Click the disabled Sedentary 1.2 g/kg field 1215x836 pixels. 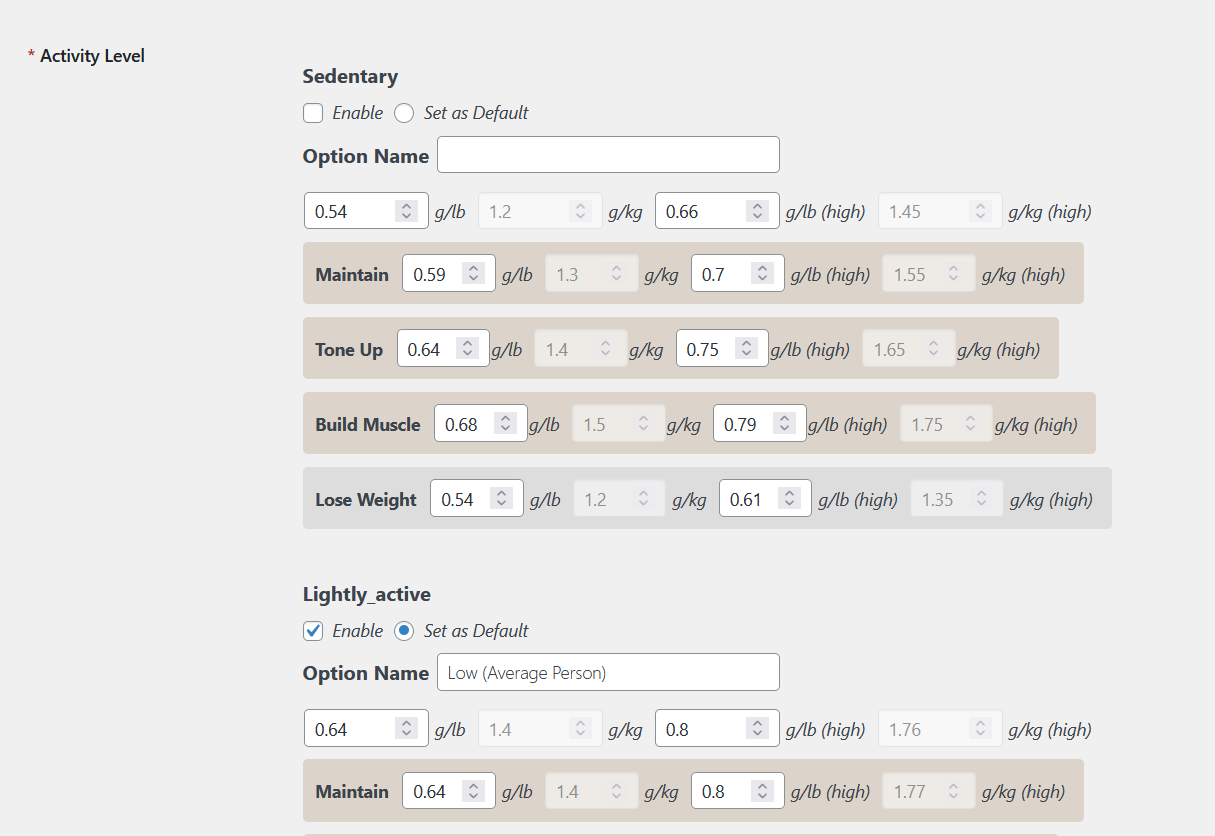[x=540, y=211]
